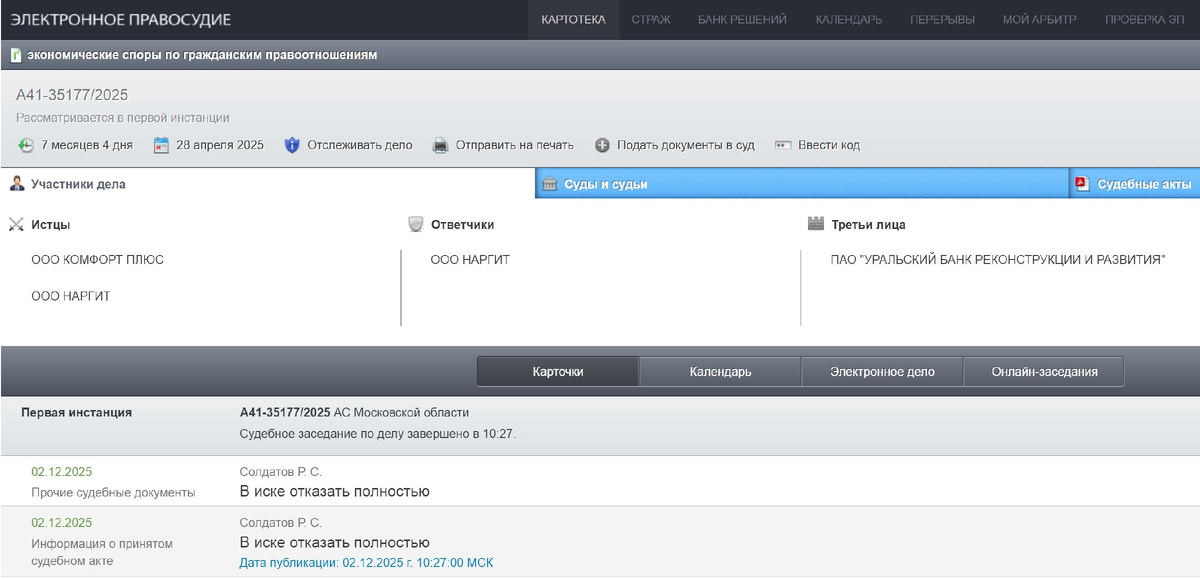Click the date 02.12.2025 above Информация о принятом судебном акте
The width and height of the screenshot is (1200, 579).
(62, 522)
